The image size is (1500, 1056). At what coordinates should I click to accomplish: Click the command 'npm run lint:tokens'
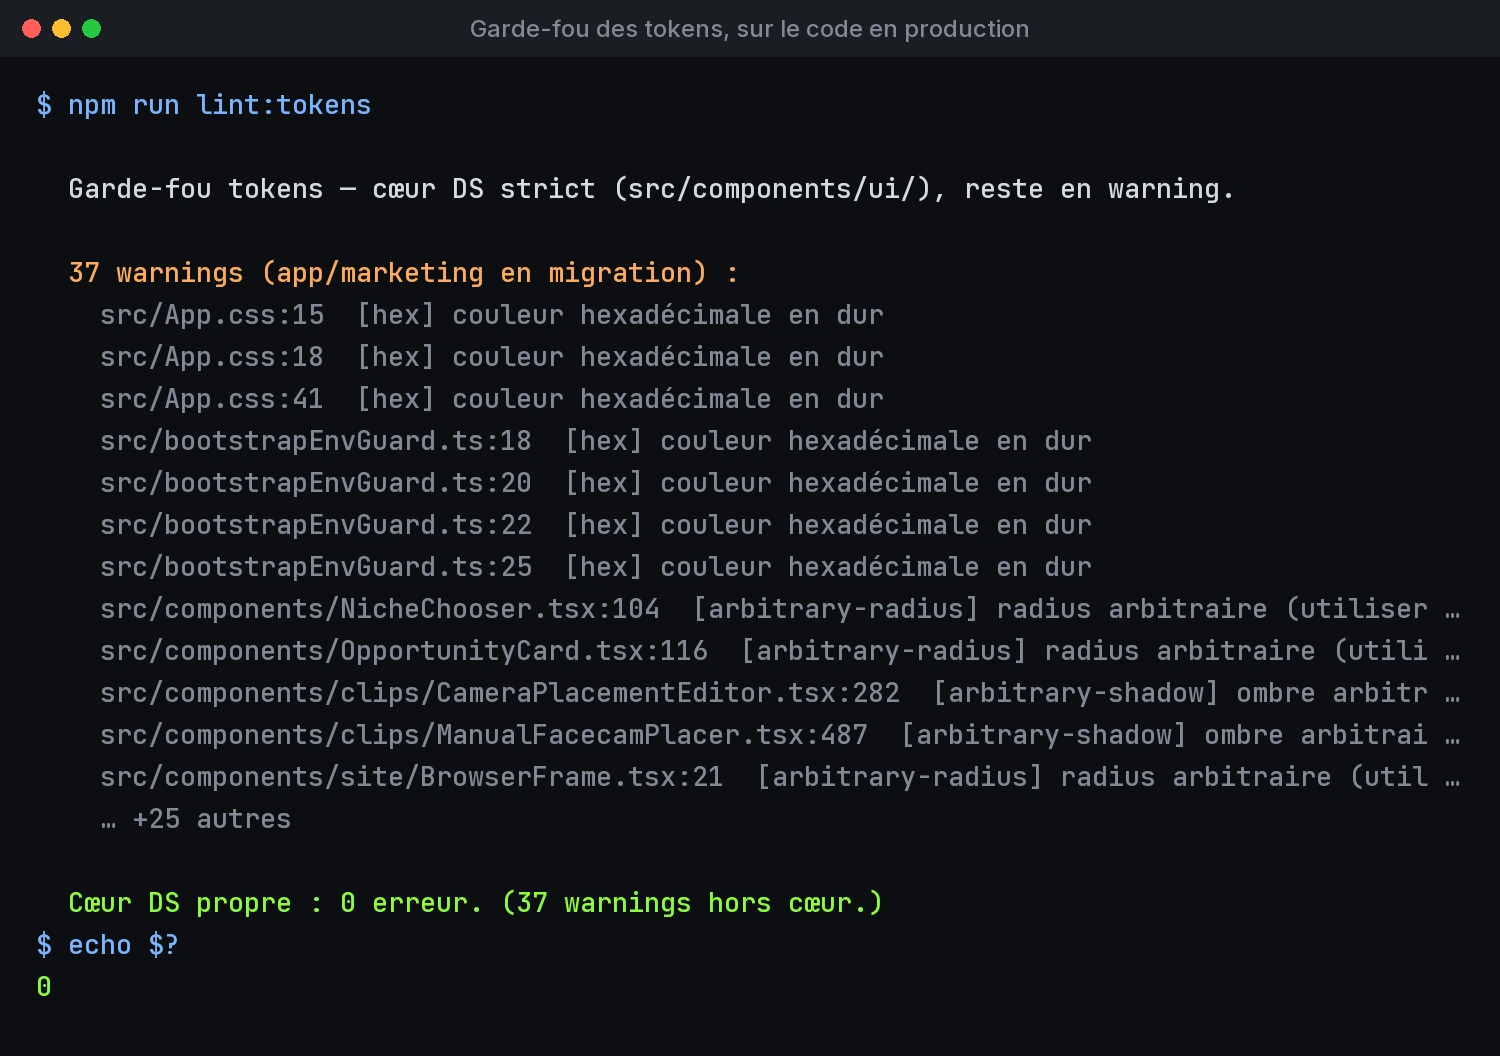219,105
